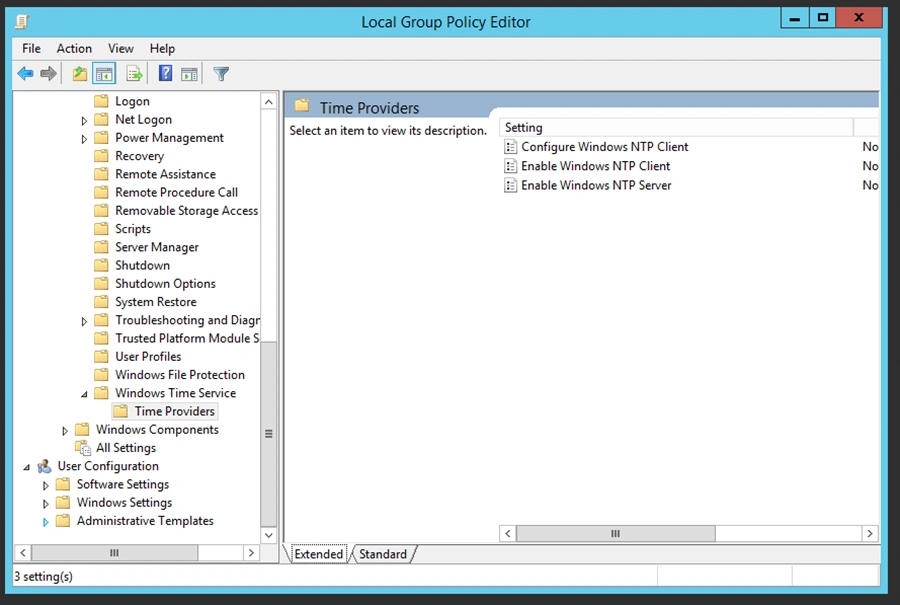Screen dimensions: 900x605
Task: Click the User Configuration node icon
Action: (x=45, y=466)
